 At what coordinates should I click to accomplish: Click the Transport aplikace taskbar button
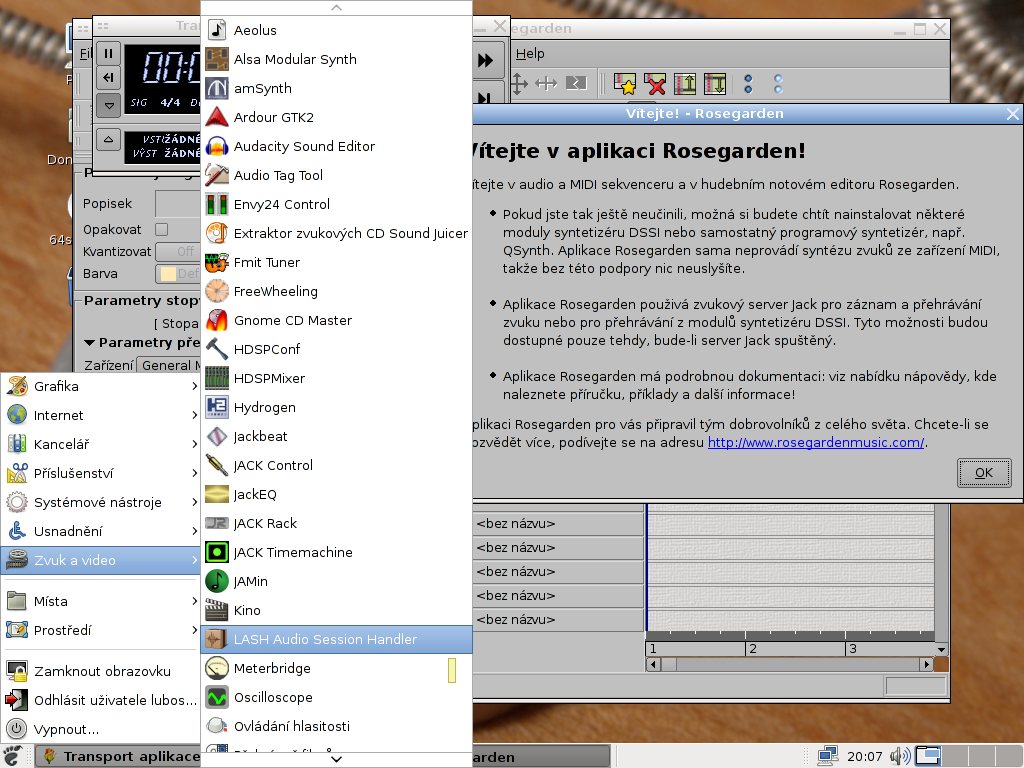[118, 756]
